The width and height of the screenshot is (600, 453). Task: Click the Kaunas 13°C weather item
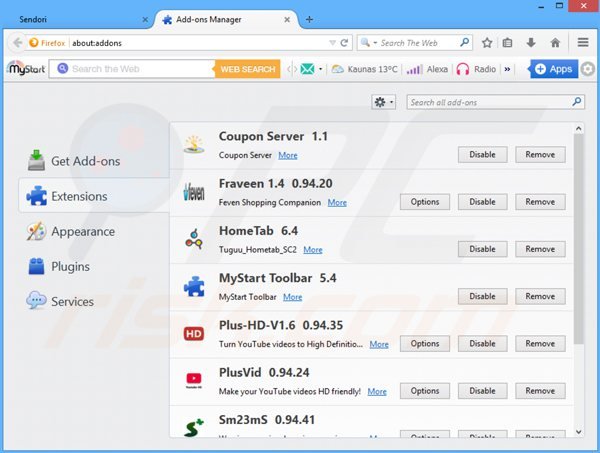[364, 69]
